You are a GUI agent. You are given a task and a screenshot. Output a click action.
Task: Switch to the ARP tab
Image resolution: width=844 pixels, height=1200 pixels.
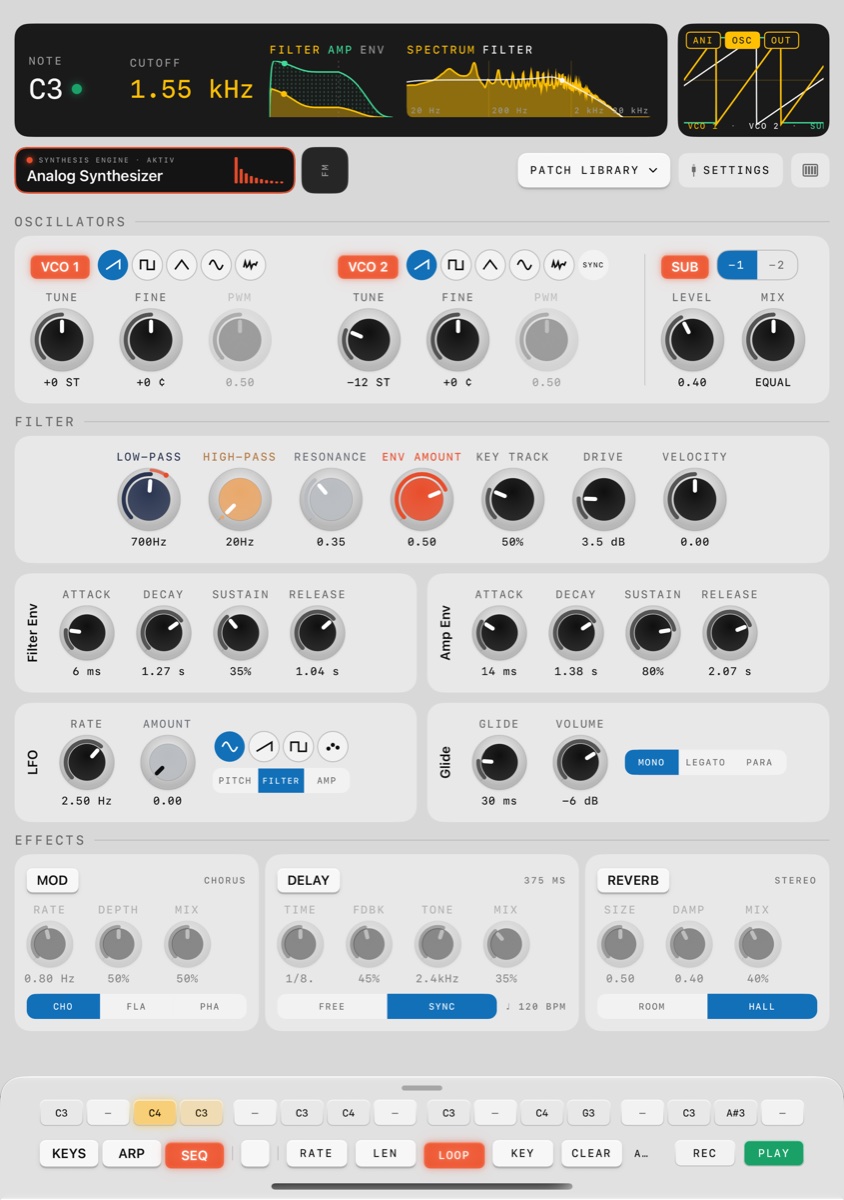(132, 1153)
